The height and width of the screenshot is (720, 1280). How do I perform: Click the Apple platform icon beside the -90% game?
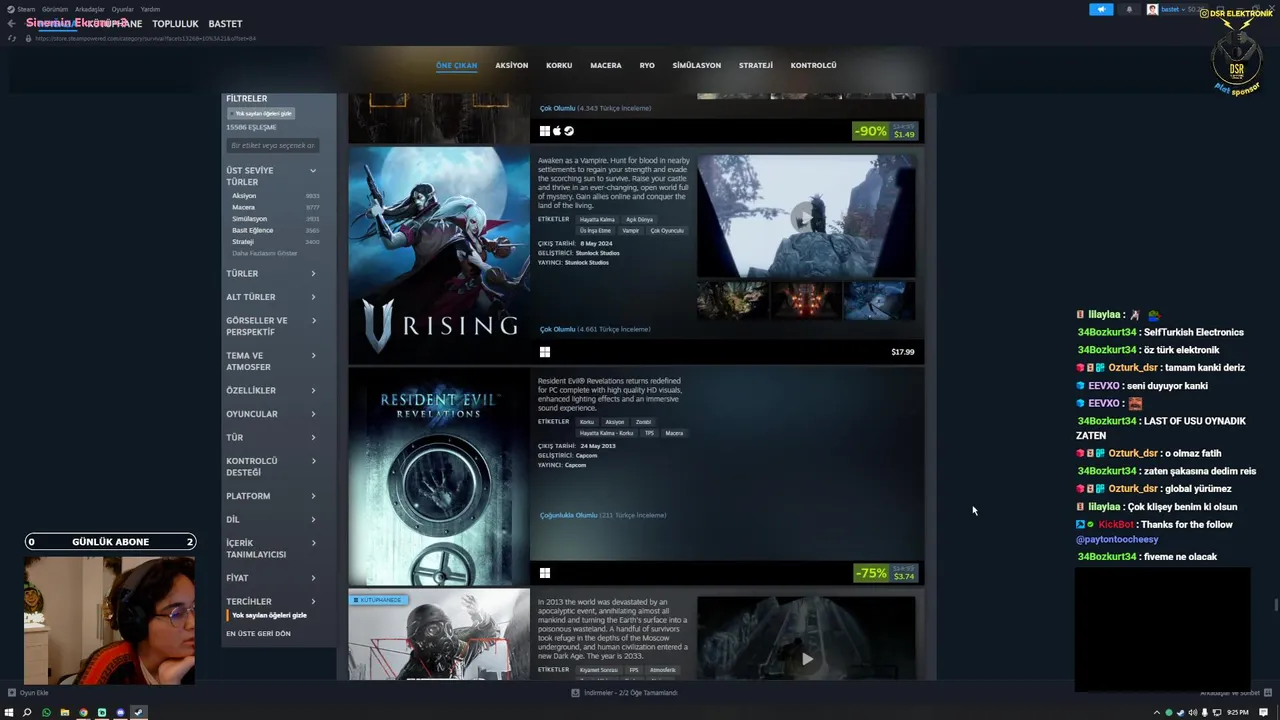557,131
